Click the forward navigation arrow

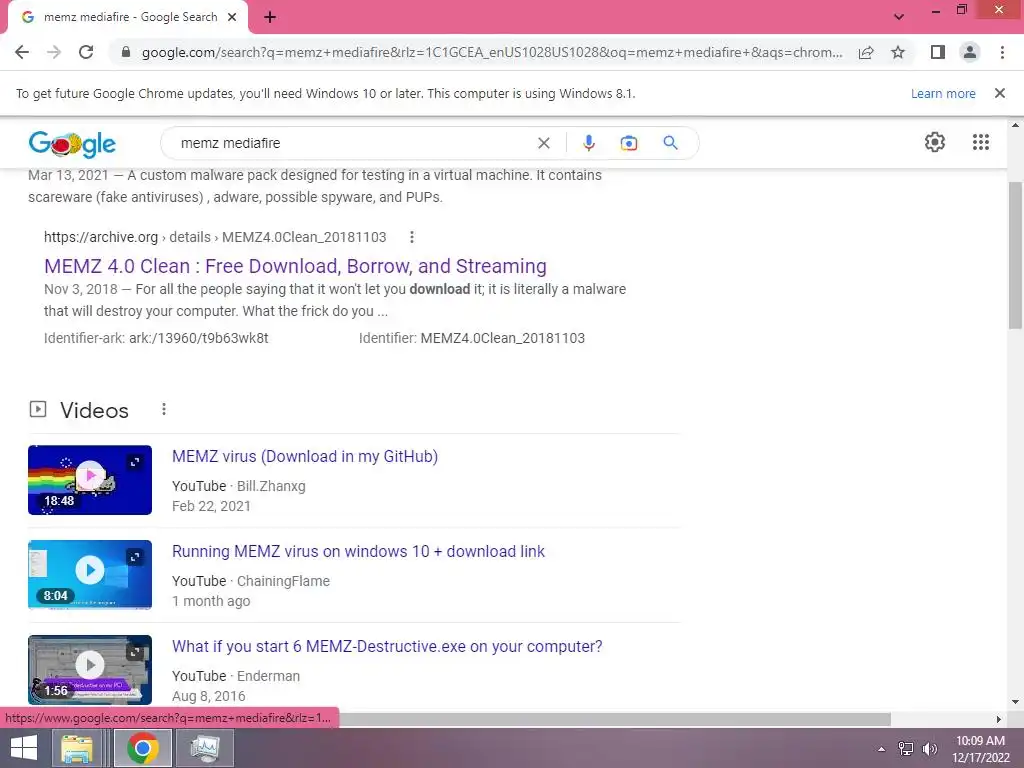pyautogui.click(x=54, y=52)
